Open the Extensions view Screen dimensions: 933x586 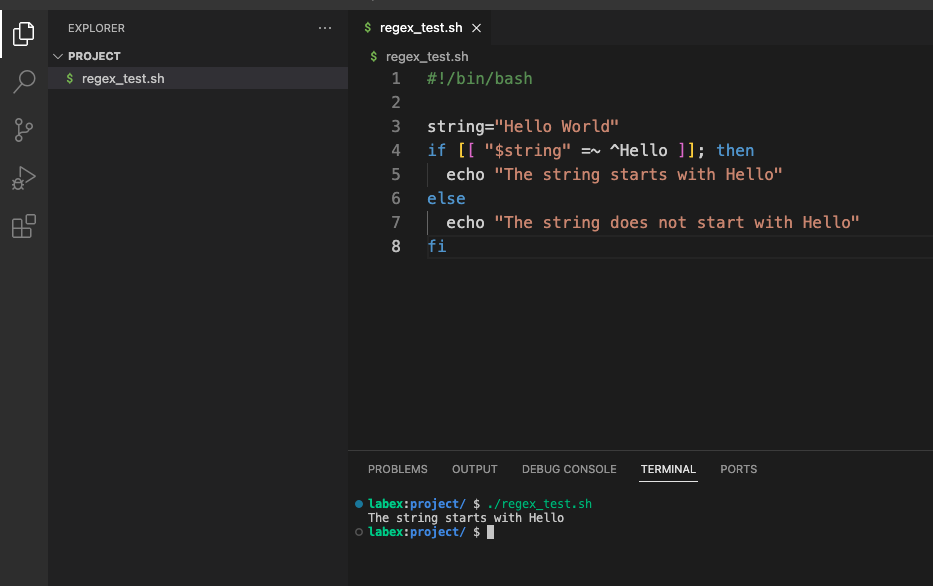click(24, 227)
